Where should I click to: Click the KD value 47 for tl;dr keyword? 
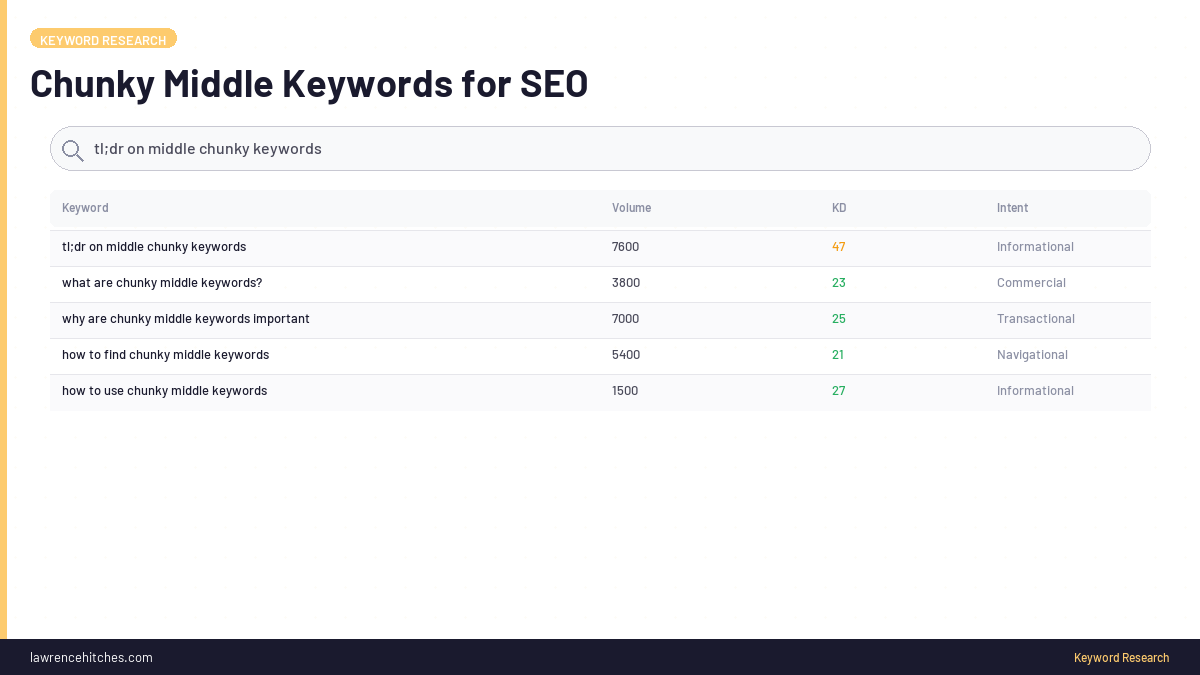[x=839, y=246]
